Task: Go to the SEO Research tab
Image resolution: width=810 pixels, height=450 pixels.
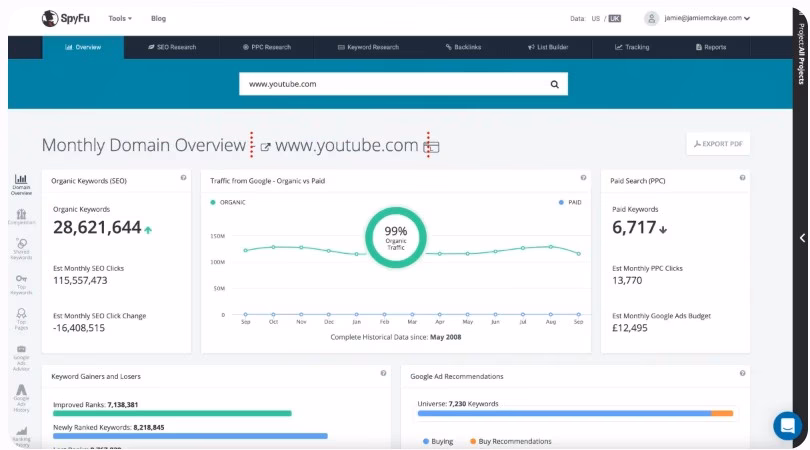Action: click(171, 47)
